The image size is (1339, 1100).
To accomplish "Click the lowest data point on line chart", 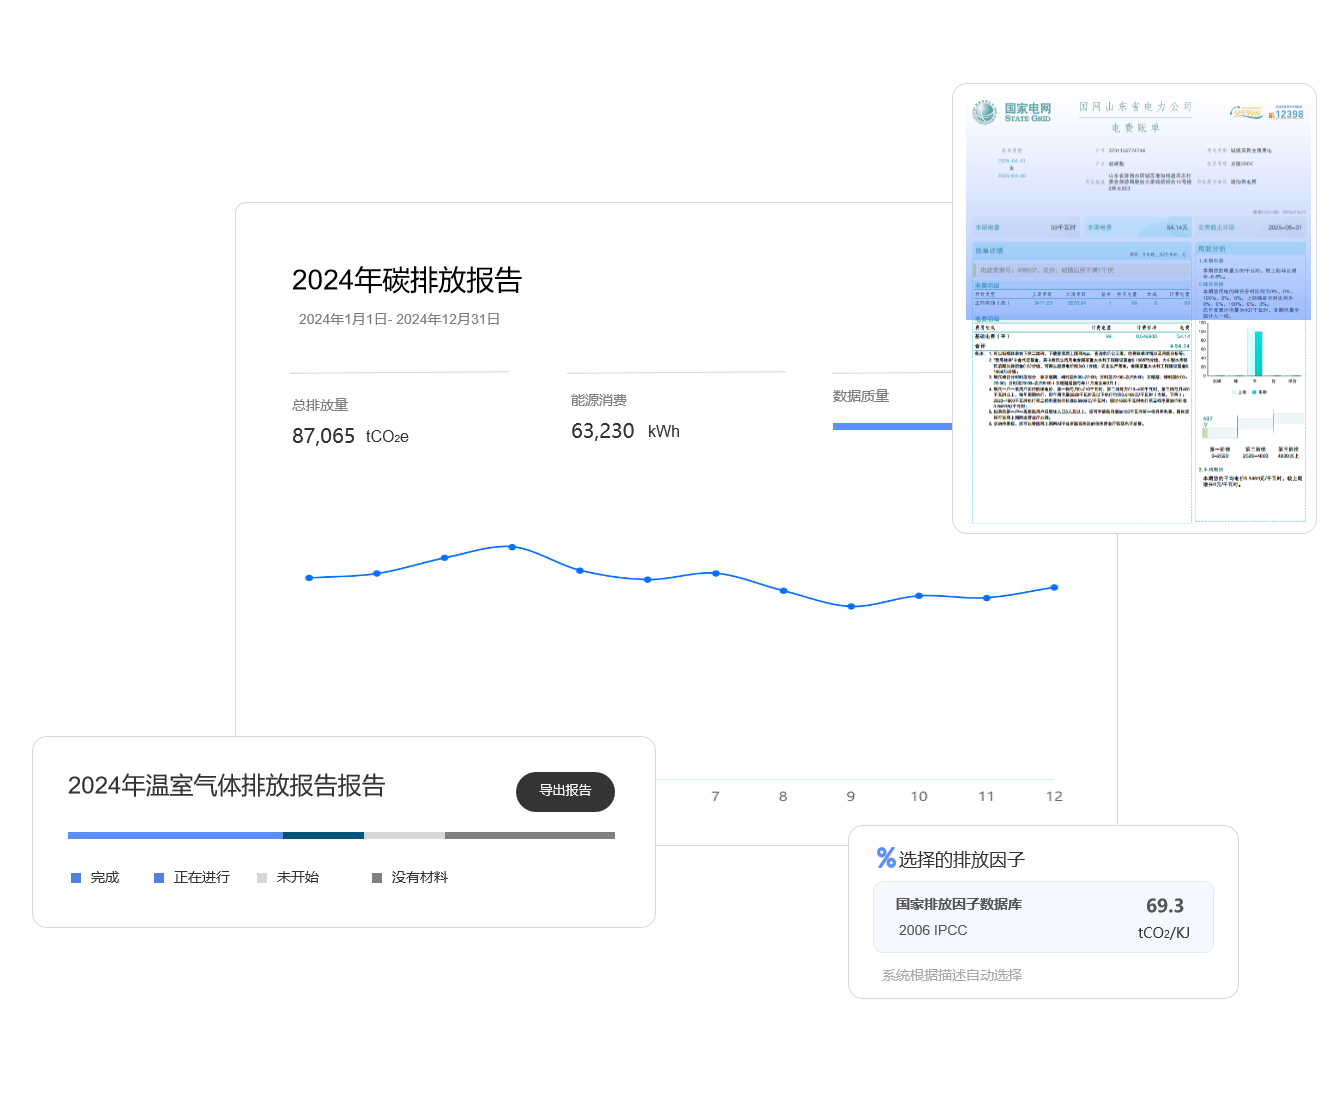I will point(851,607).
